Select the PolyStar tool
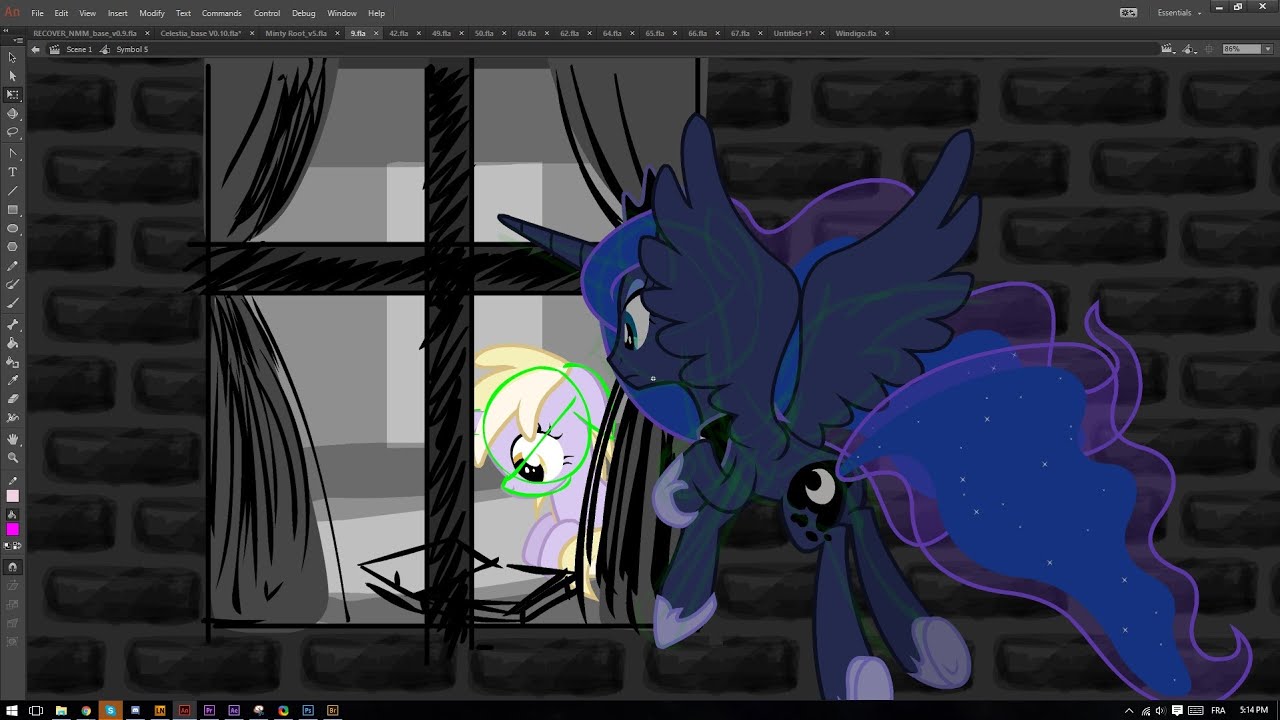 pyautogui.click(x=12, y=247)
